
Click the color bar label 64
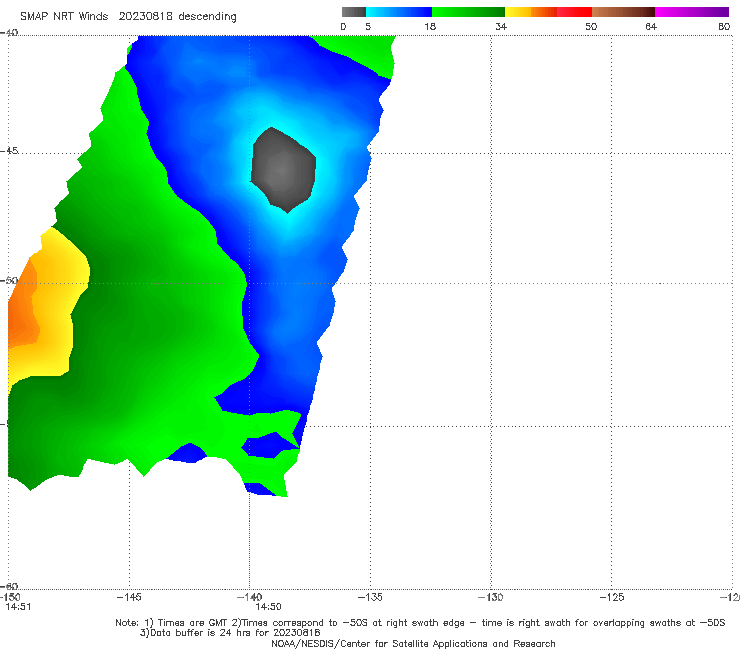point(651,26)
